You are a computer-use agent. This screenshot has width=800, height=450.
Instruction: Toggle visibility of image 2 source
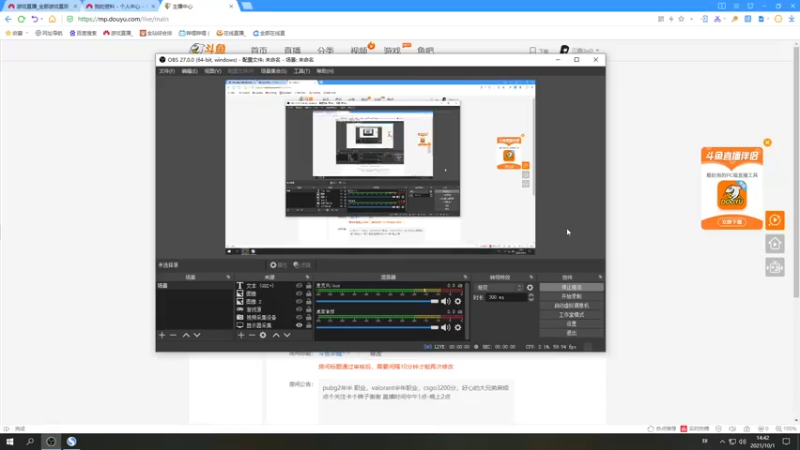[x=299, y=302]
